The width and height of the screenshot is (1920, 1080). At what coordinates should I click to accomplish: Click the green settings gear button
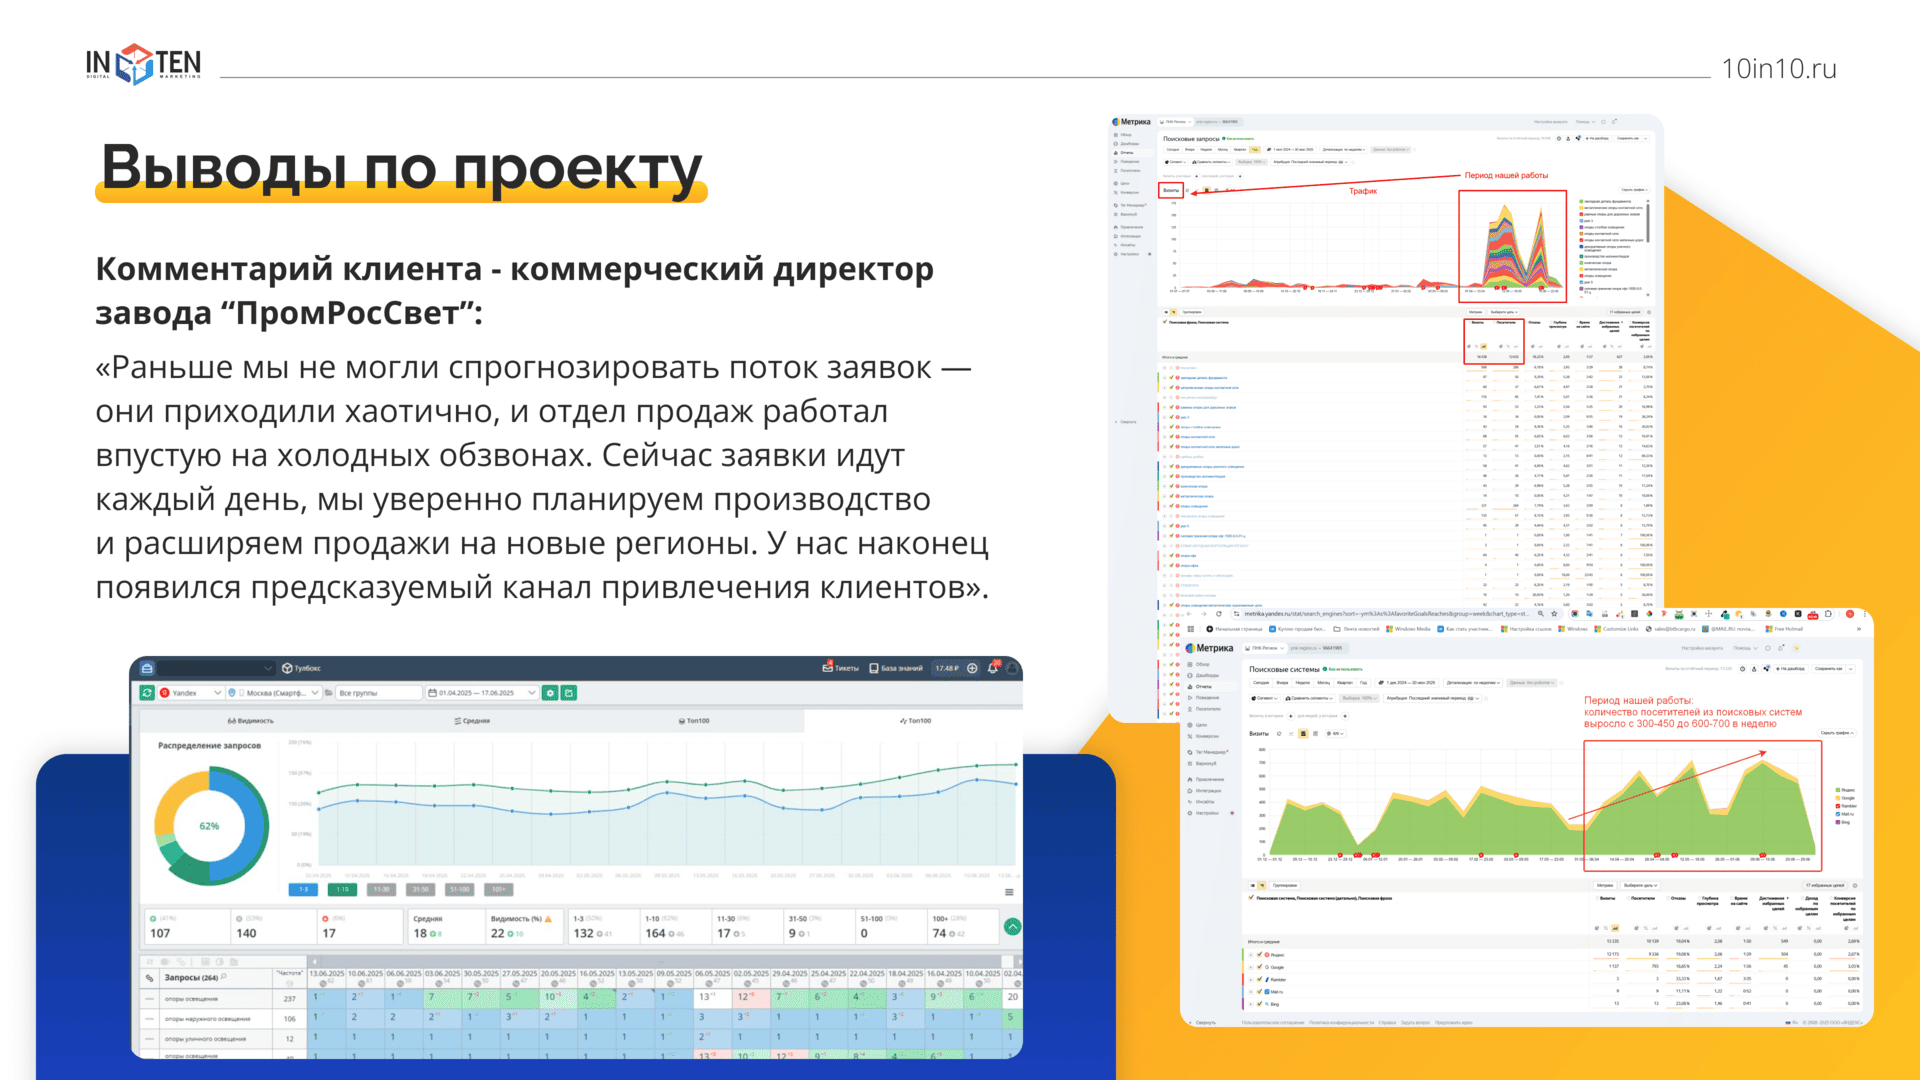pos(550,693)
